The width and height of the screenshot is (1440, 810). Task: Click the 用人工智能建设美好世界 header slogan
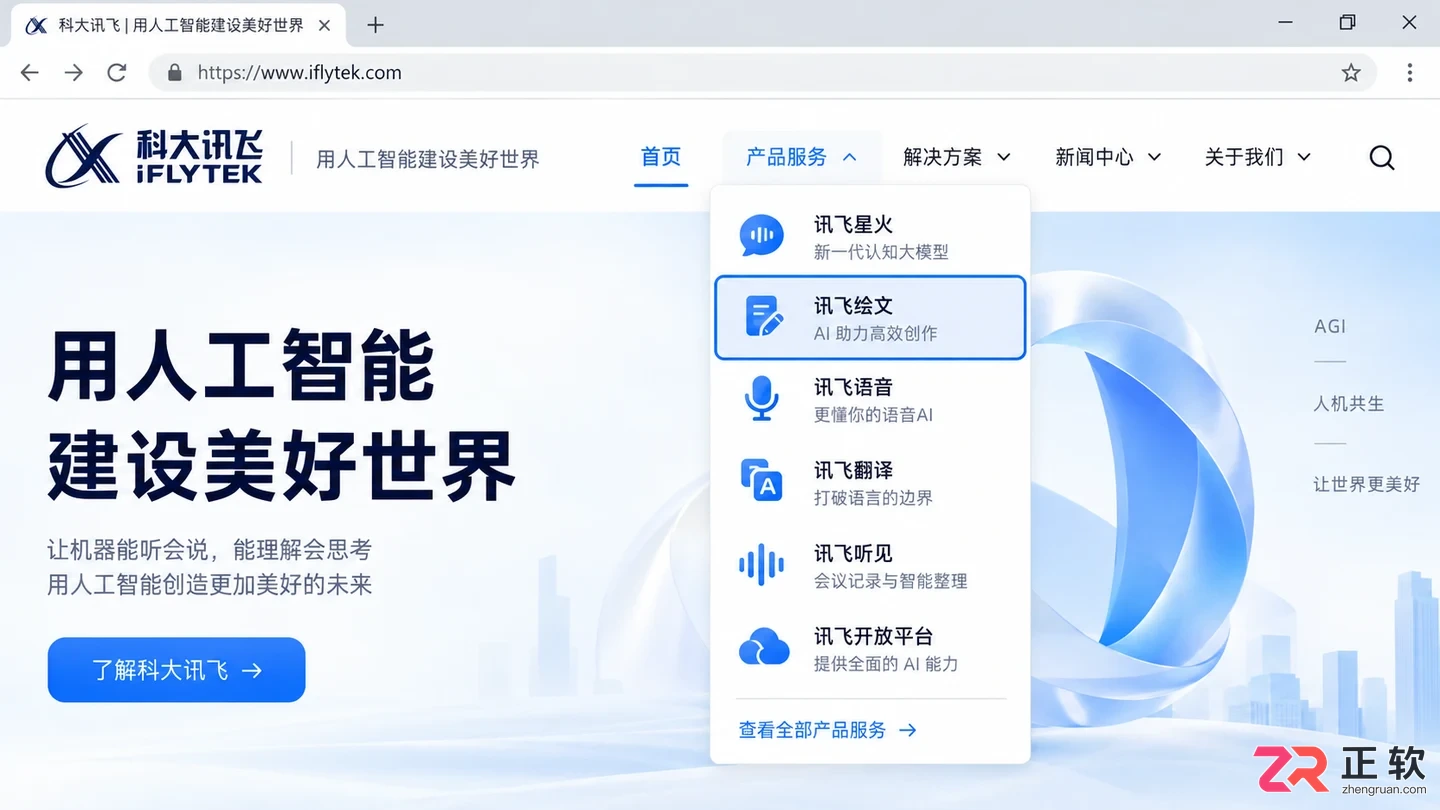[428, 159]
